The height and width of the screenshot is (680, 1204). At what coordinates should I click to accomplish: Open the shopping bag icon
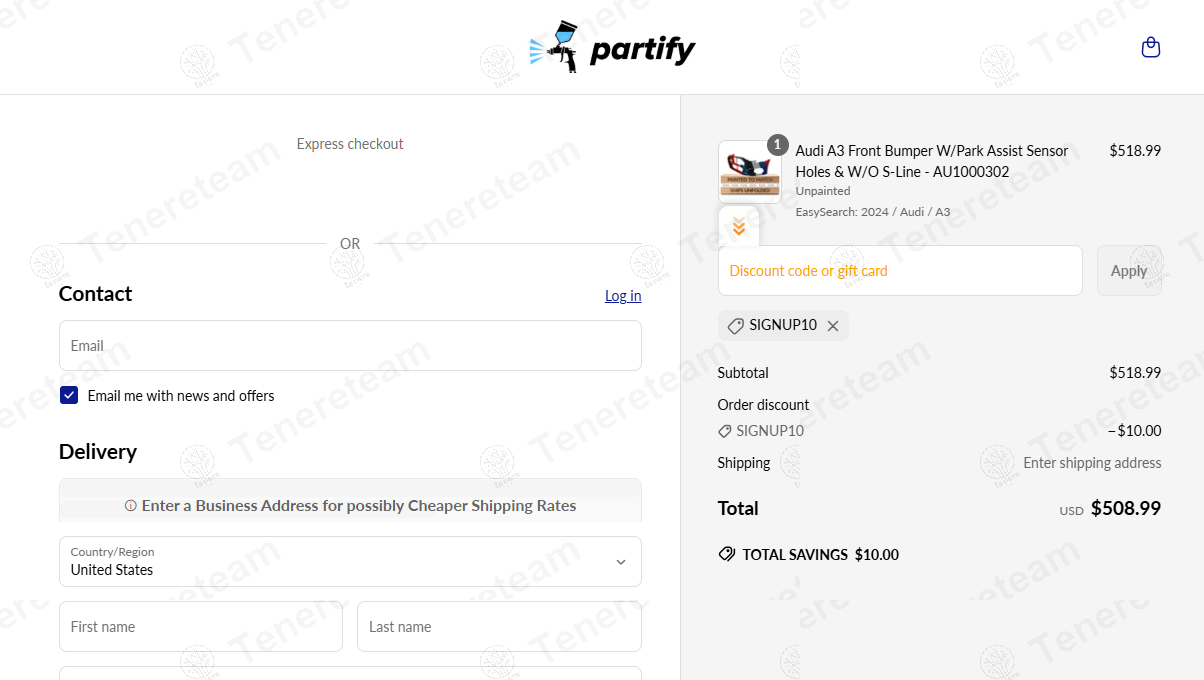point(1151,46)
